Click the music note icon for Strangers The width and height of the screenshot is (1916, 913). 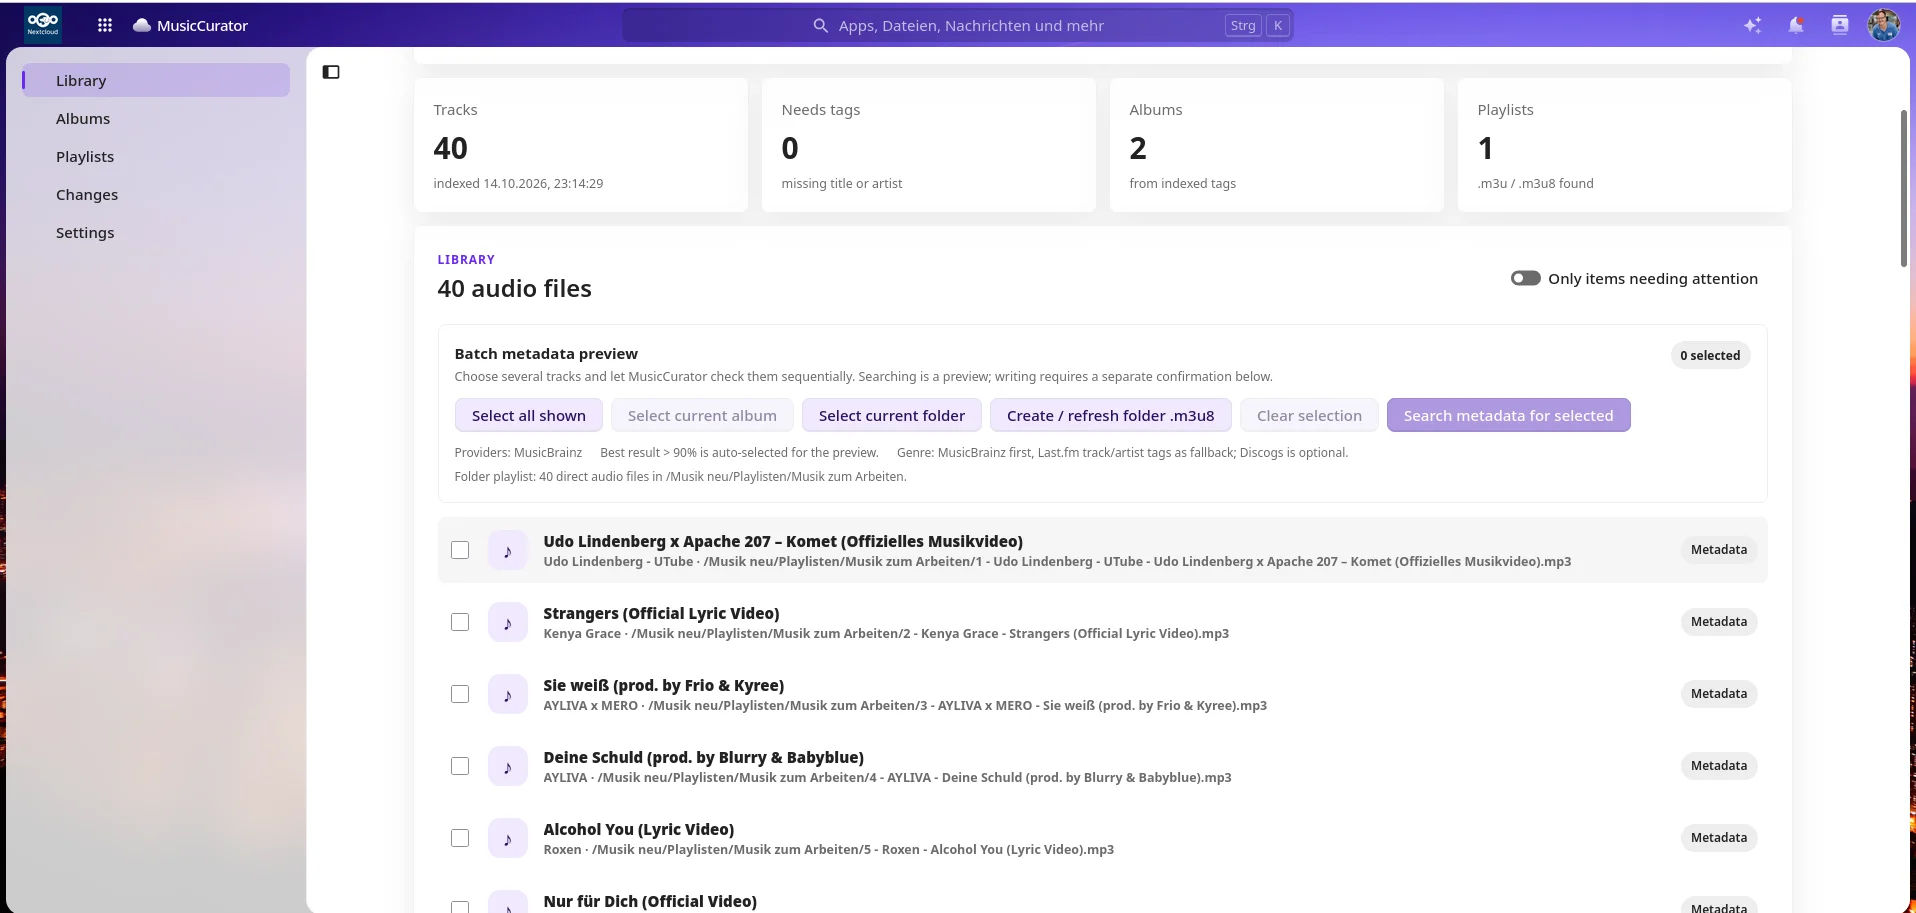[x=508, y=622]
